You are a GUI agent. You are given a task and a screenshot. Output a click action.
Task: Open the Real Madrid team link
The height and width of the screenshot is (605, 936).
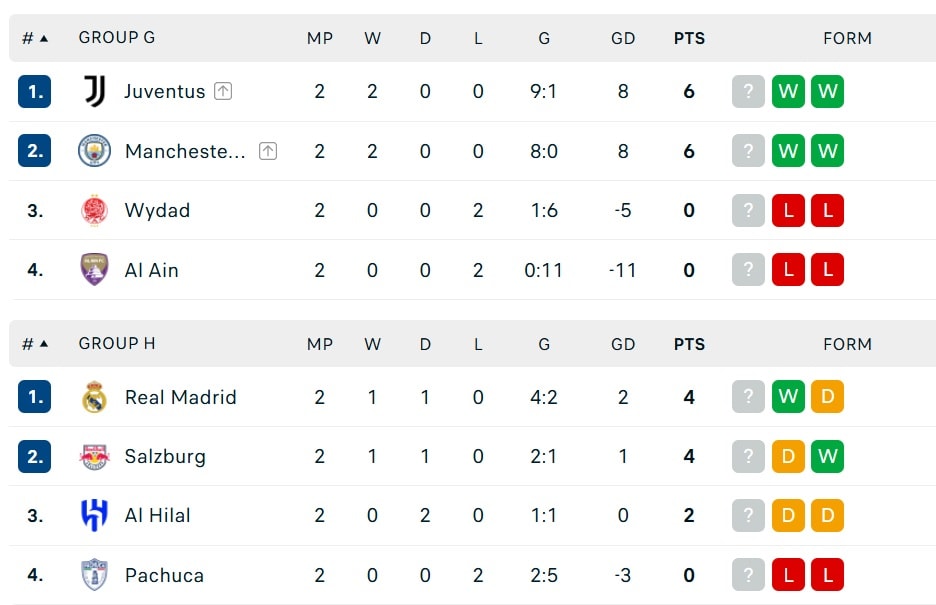point(180,397)
